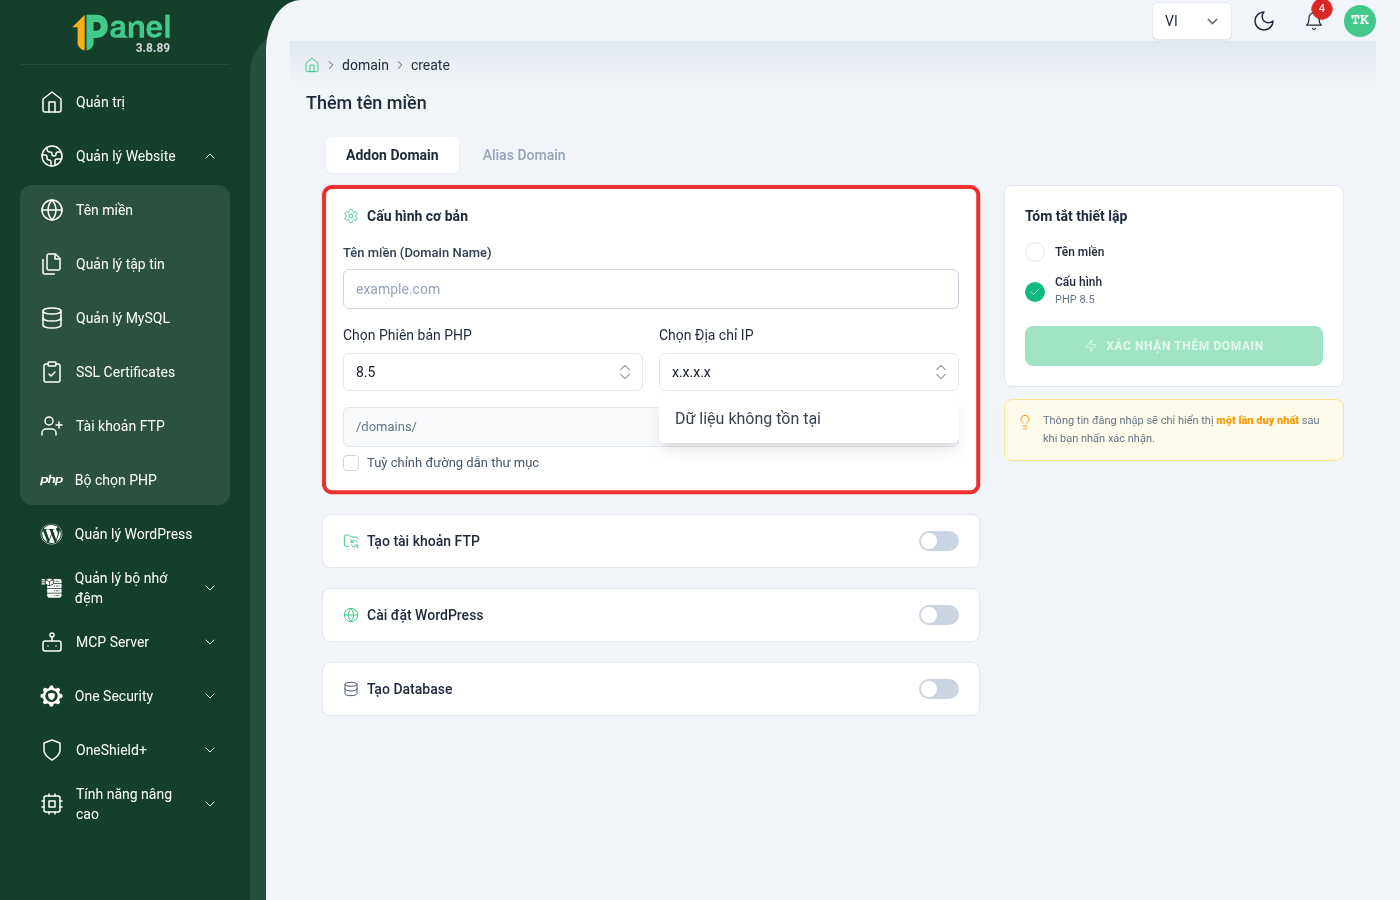The image size is (1400, 900).
Task: Click the Tính năng nâng cao chip icon
Action: (52, 804)
